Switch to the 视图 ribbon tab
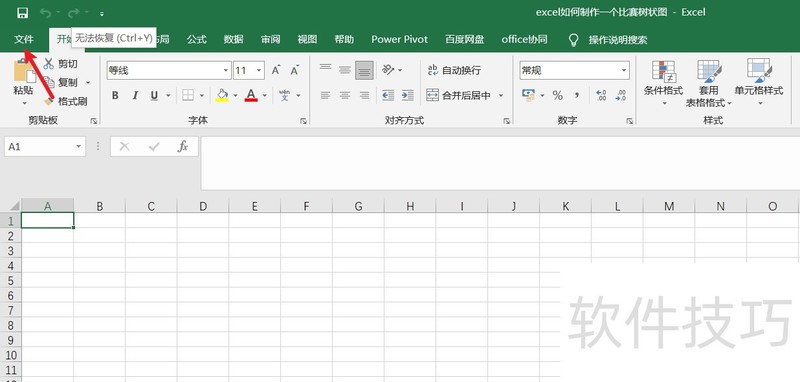The width and height of the screenshot is (800, 382). pyautogui.click(x=307, y=39)
